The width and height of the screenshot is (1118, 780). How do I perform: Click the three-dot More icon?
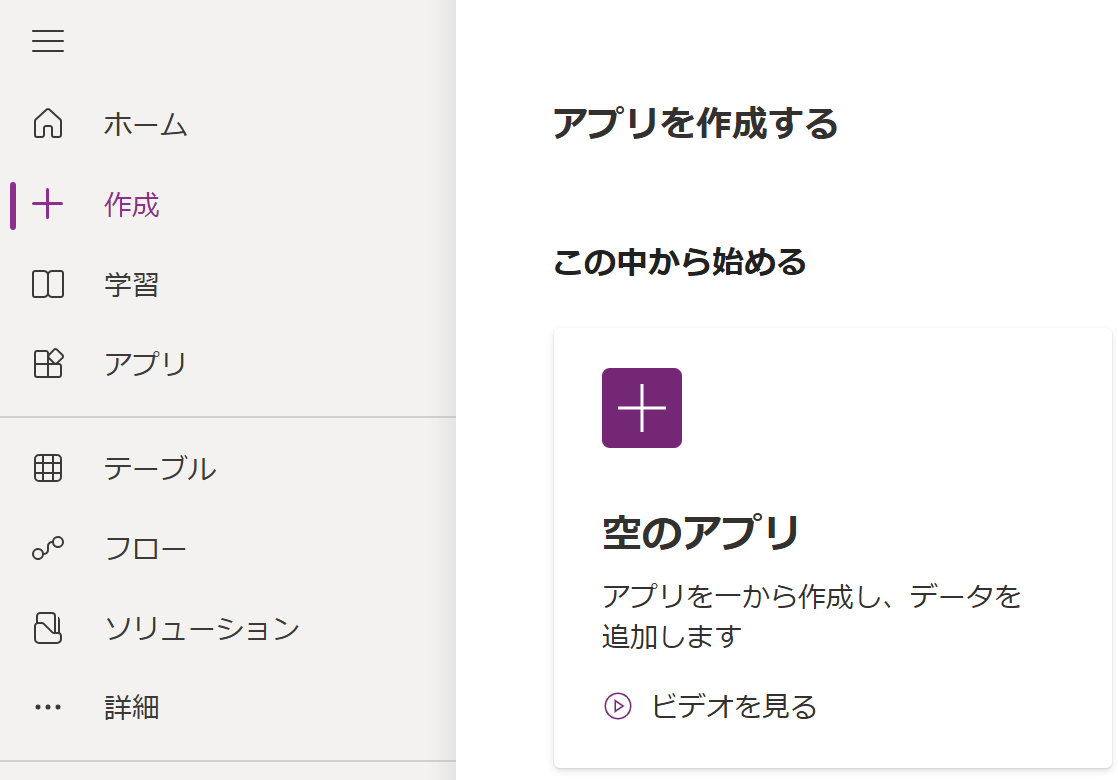click(48, 707)
